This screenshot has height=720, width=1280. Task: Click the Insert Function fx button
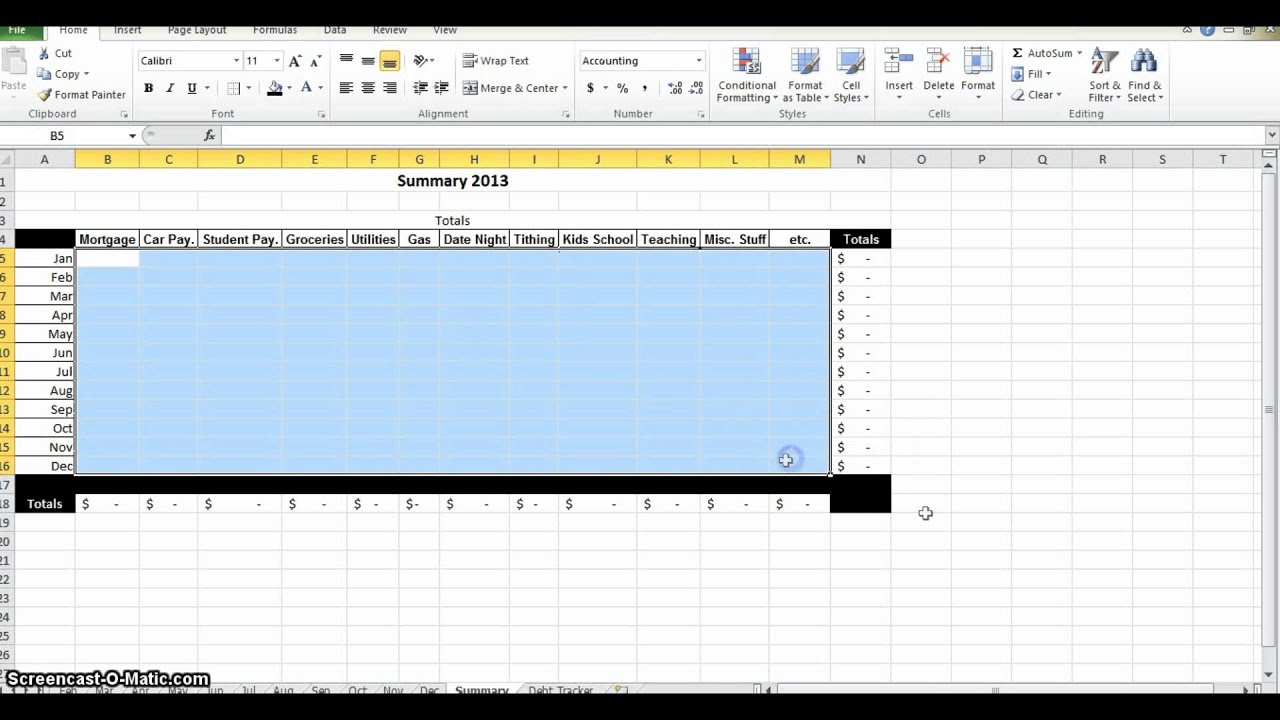coord(209,136)
